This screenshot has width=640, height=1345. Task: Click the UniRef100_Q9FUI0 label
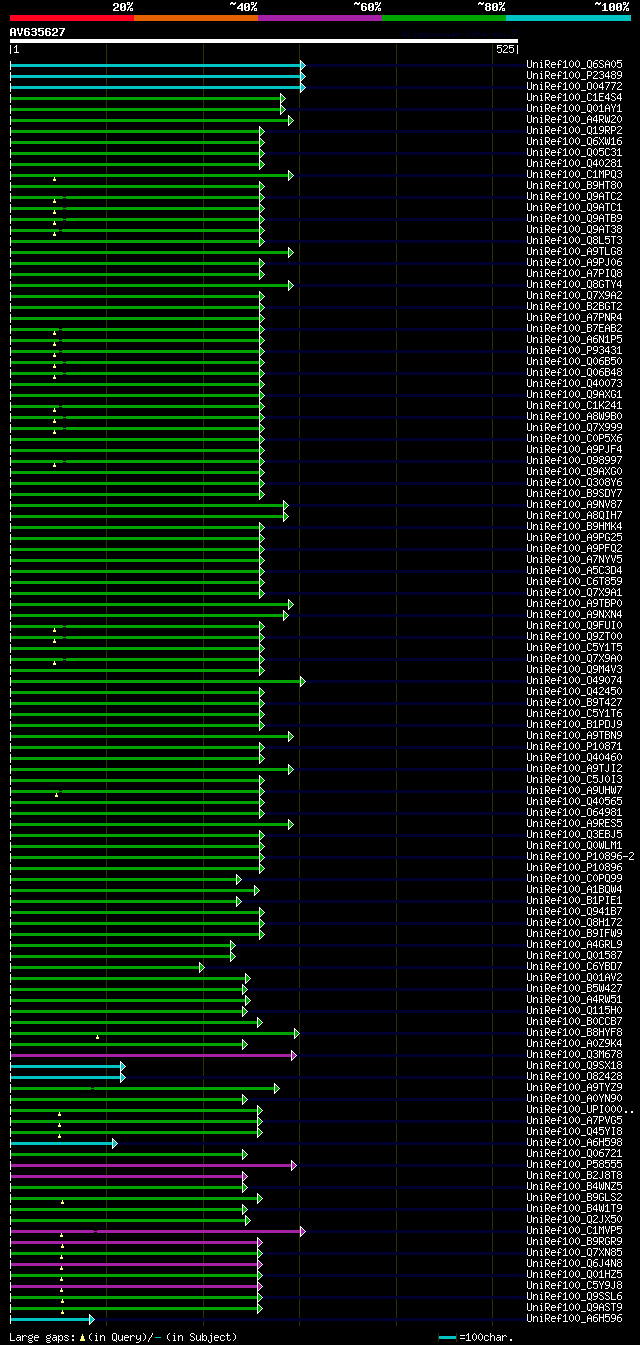[576, 626]
